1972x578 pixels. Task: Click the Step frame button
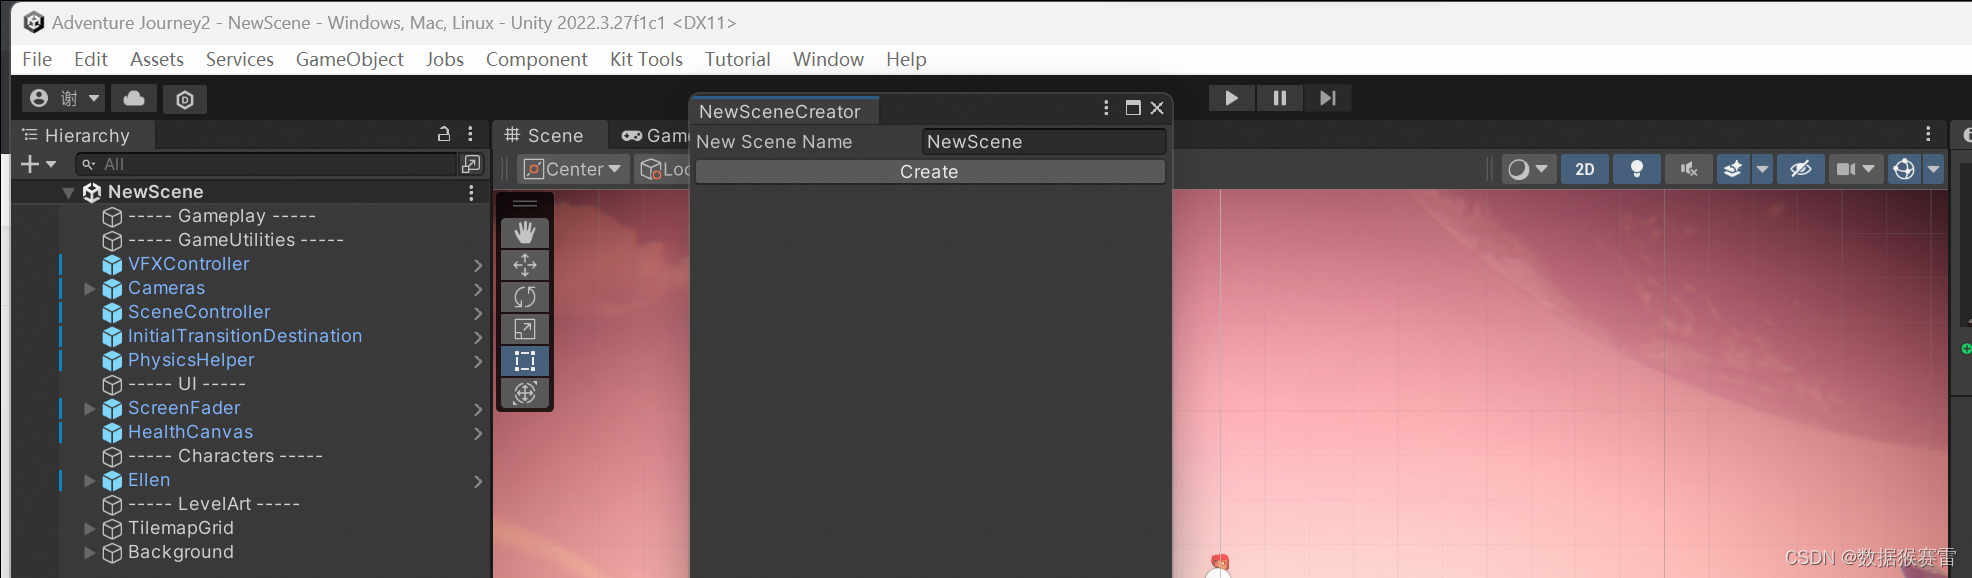(1327, 98)
